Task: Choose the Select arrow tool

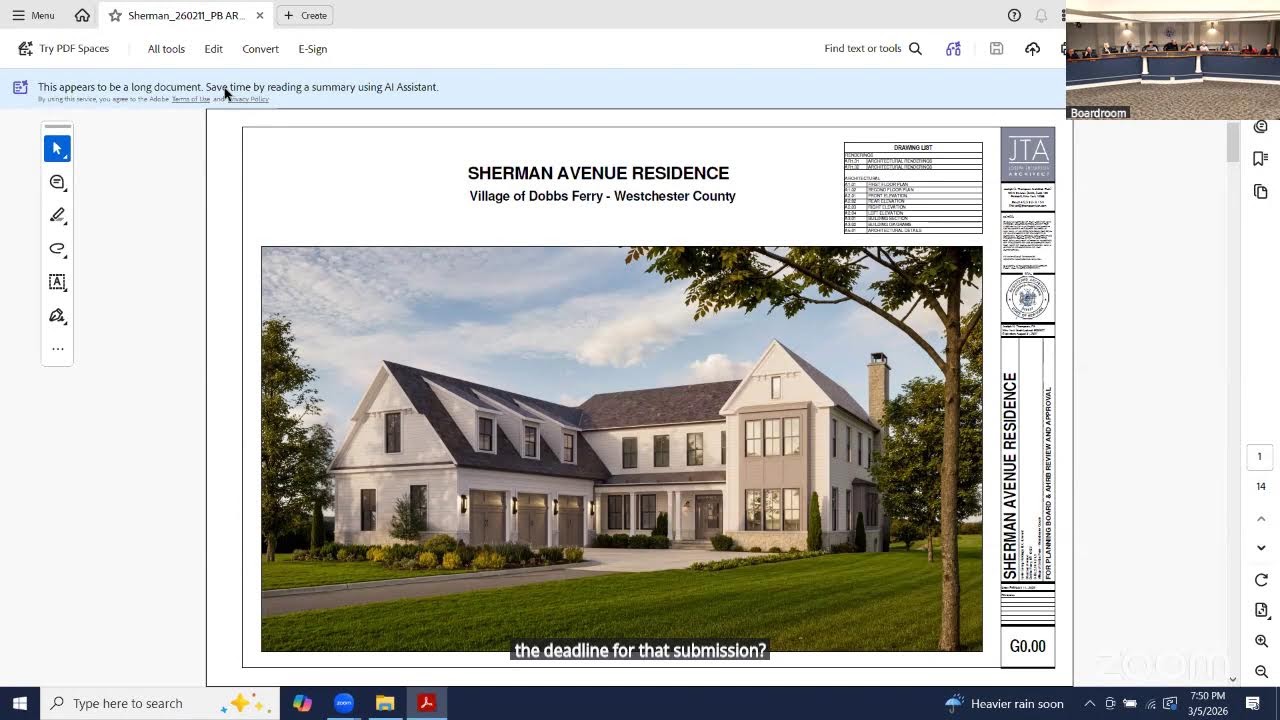Action: (x=57, y=148)
